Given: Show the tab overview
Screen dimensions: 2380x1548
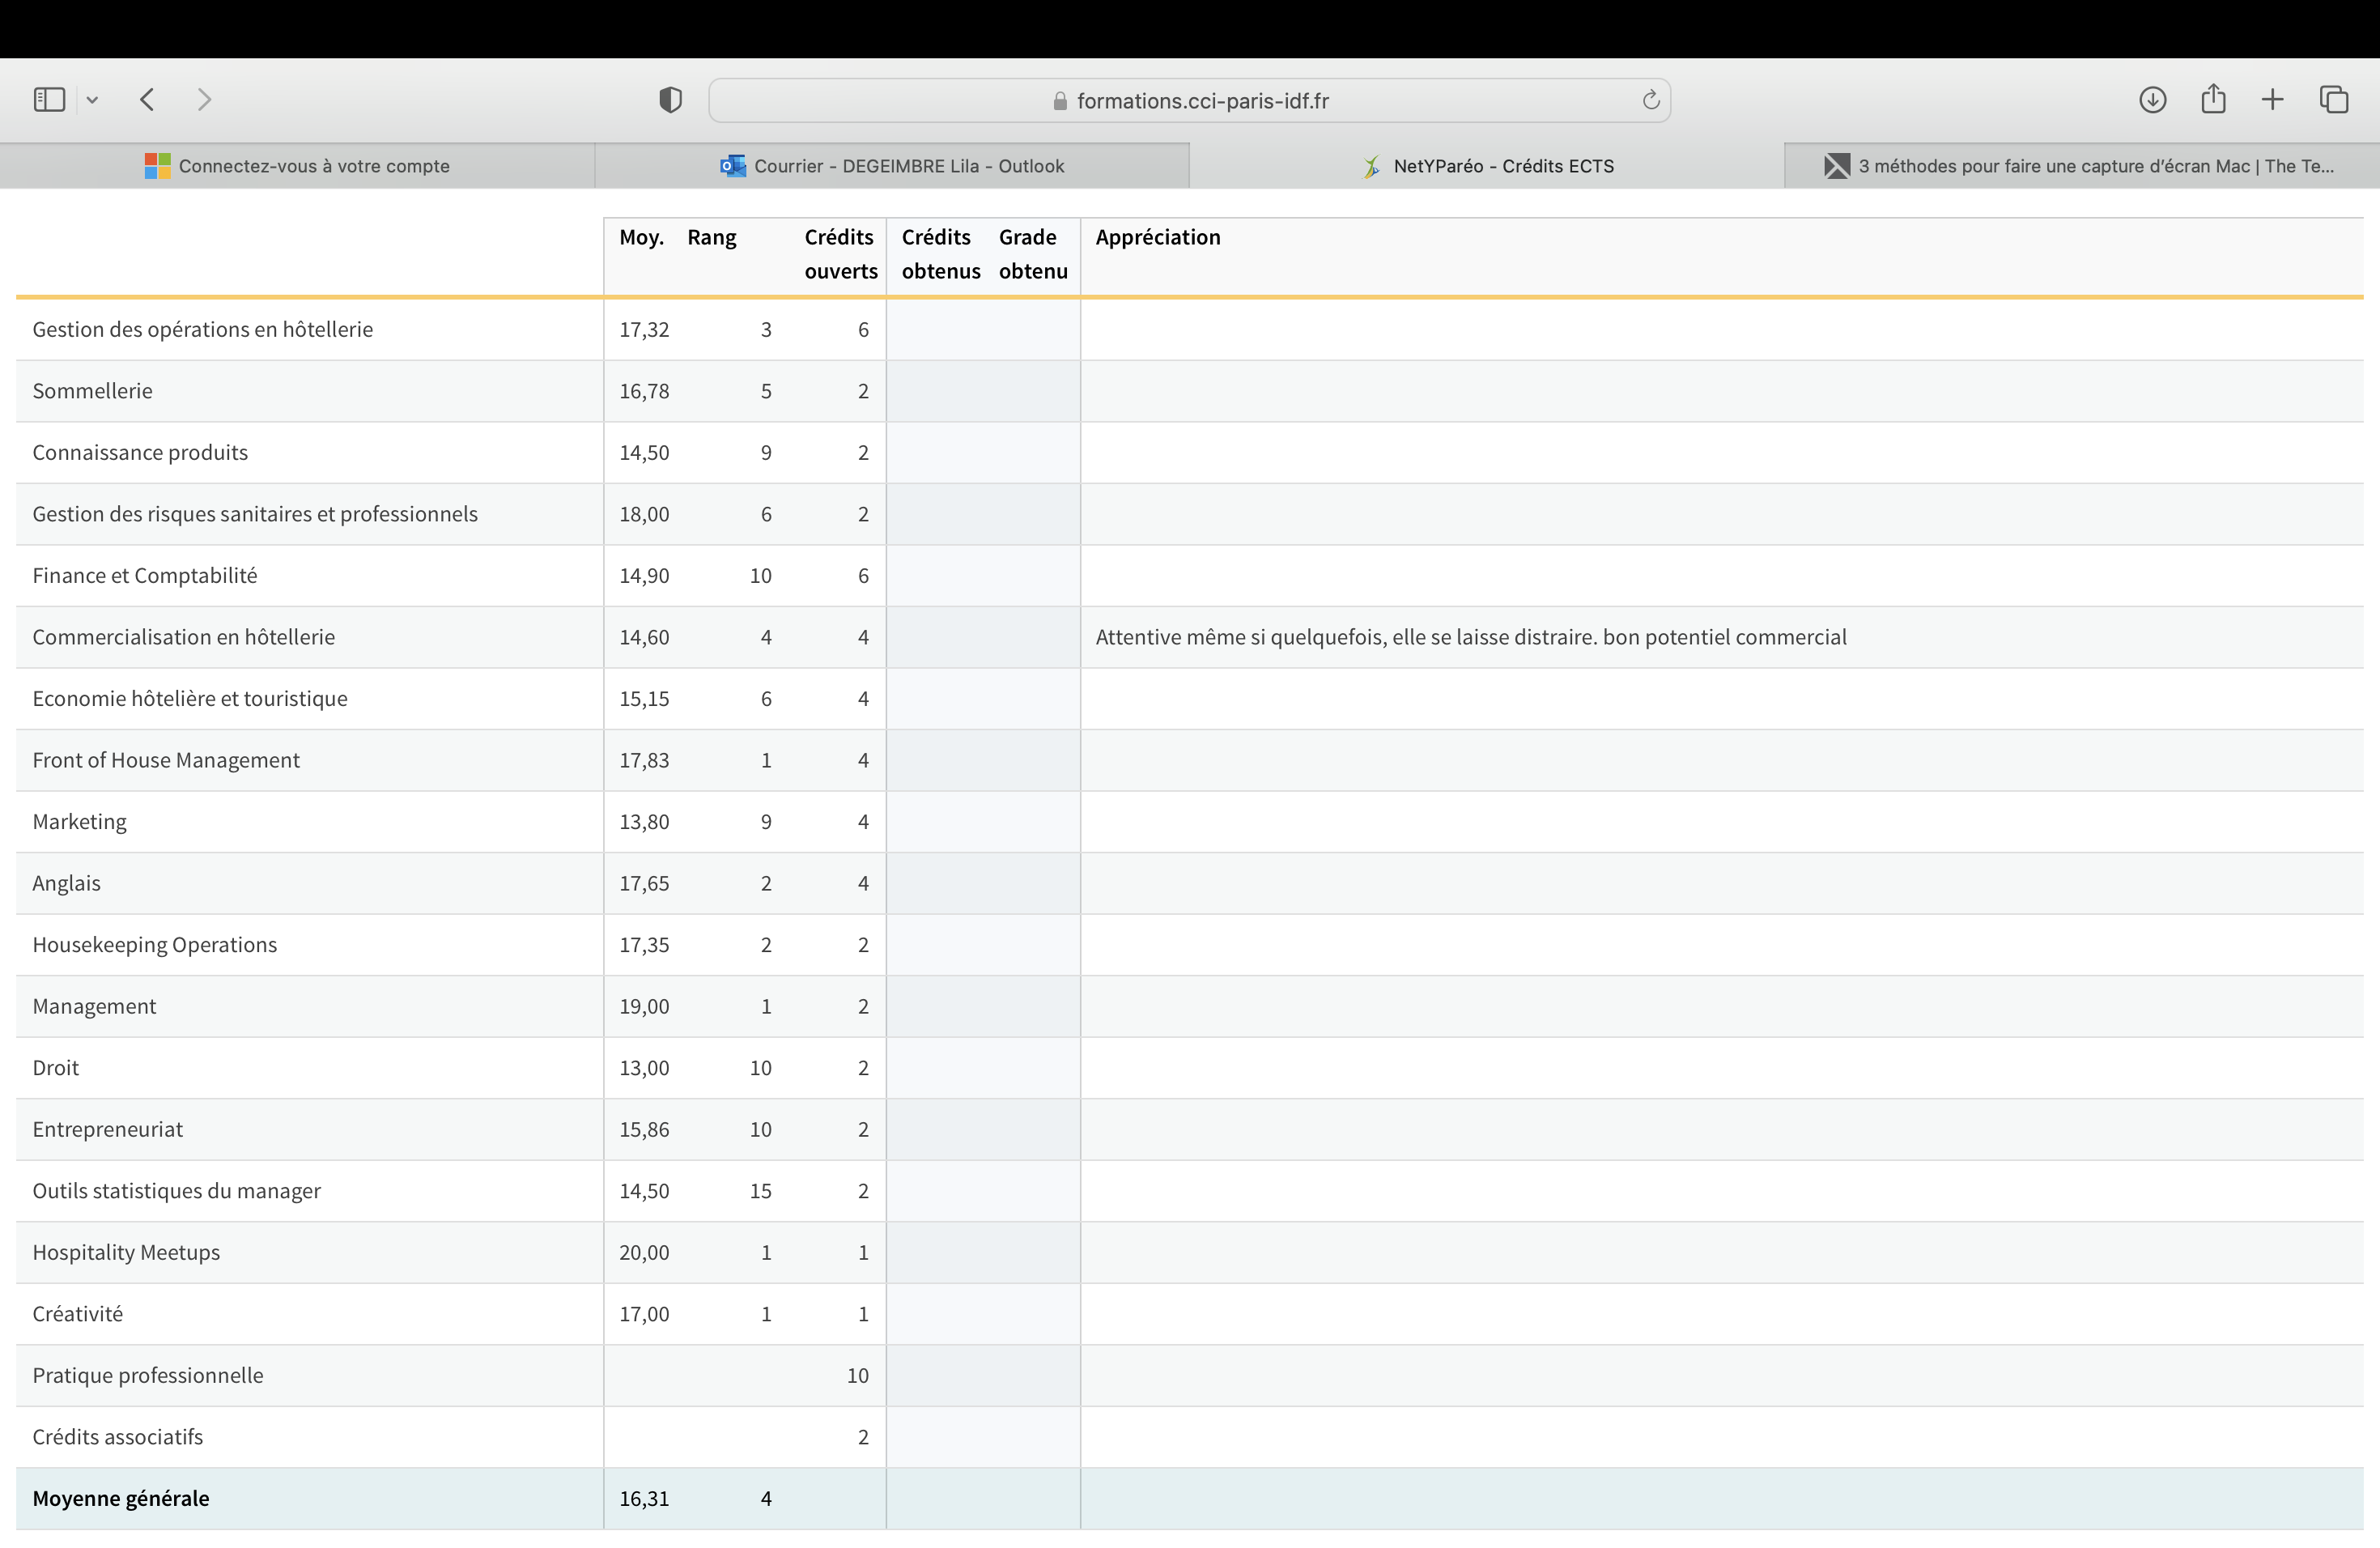Looking at the screenshot, I should coord(2333,99).
